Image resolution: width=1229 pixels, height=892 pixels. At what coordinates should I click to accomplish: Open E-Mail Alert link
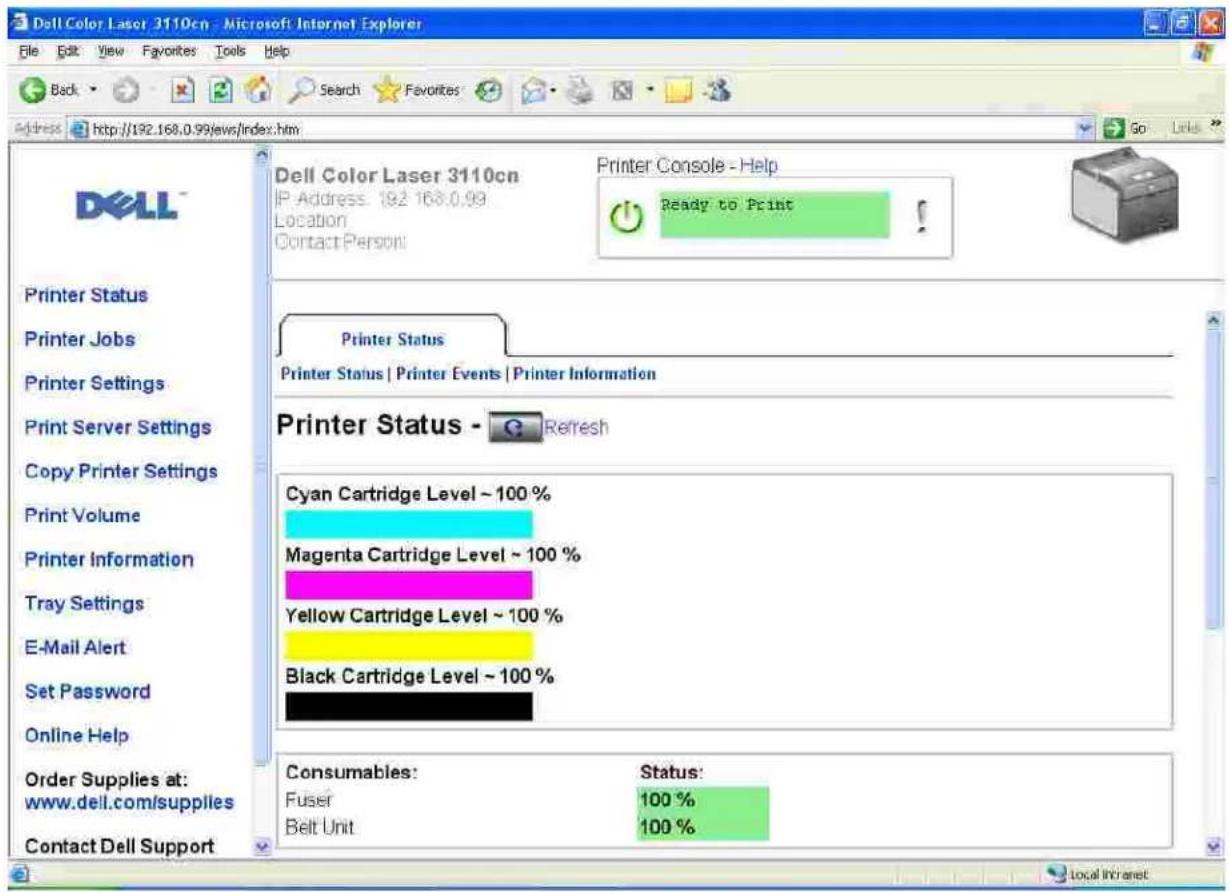[74, 647]
